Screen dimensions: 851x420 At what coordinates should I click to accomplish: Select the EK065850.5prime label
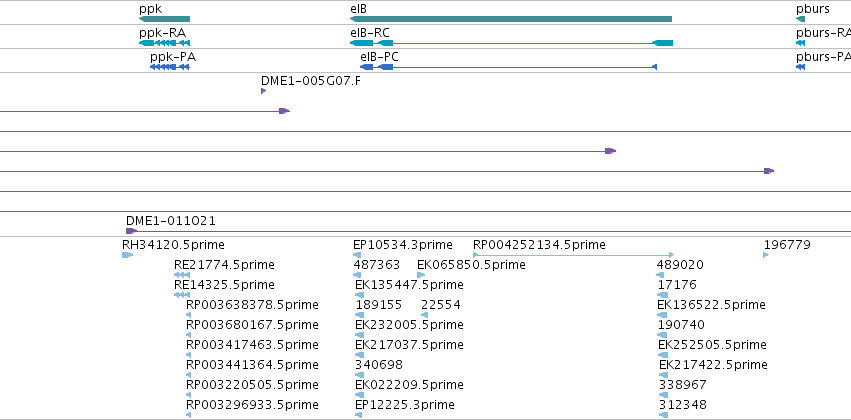[x=471, y=265]
